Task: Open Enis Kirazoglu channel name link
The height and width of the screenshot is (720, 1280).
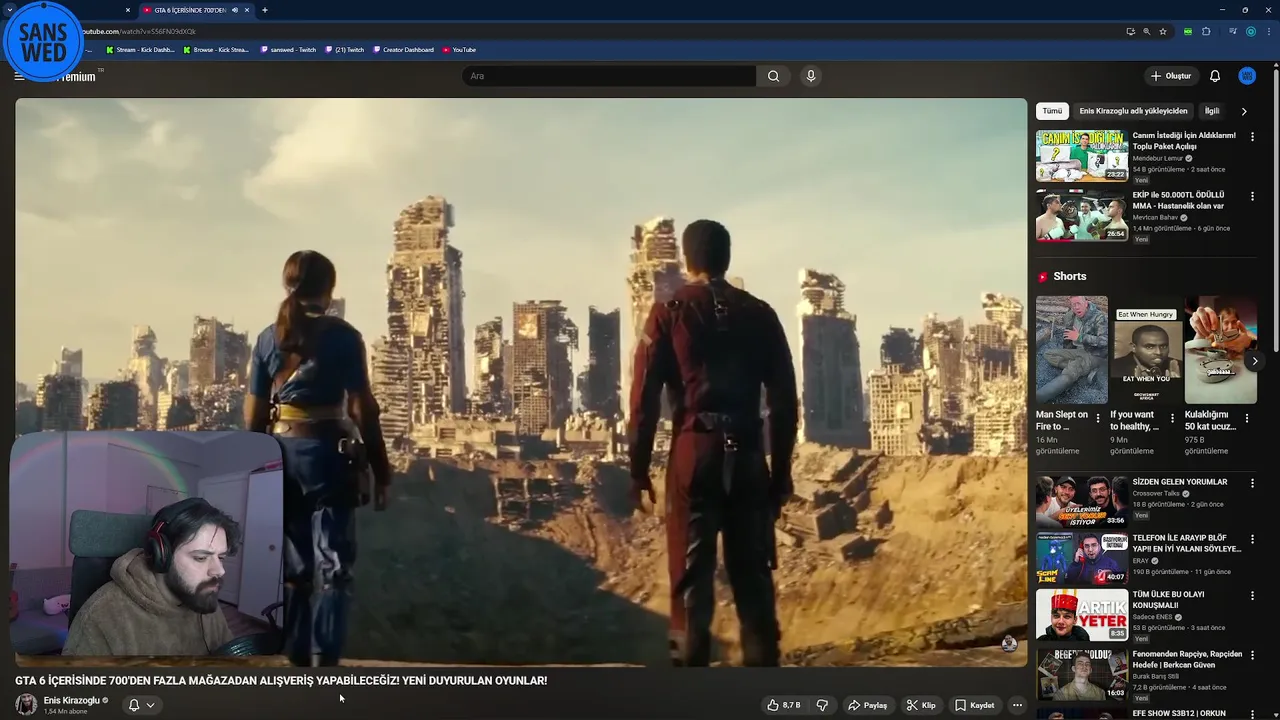Action: (x=71, y=700)
